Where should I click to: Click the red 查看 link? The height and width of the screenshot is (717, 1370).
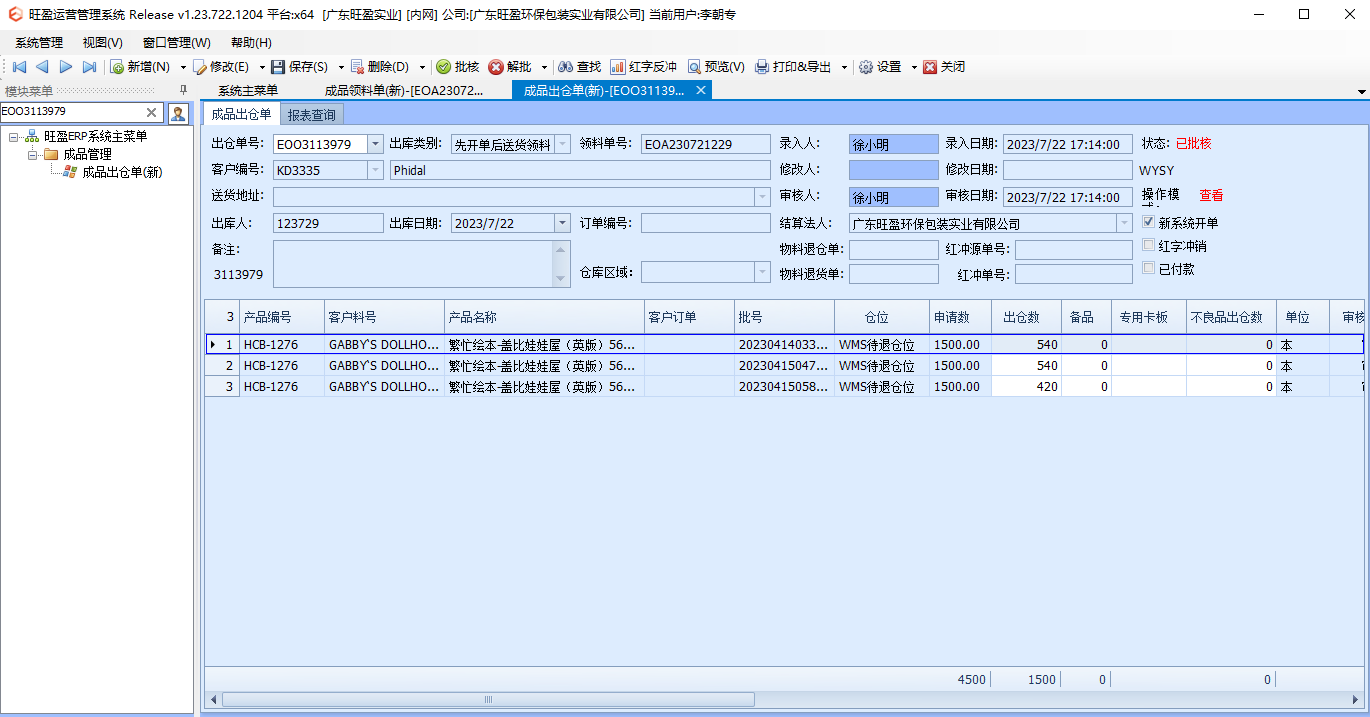[1211, 196]
